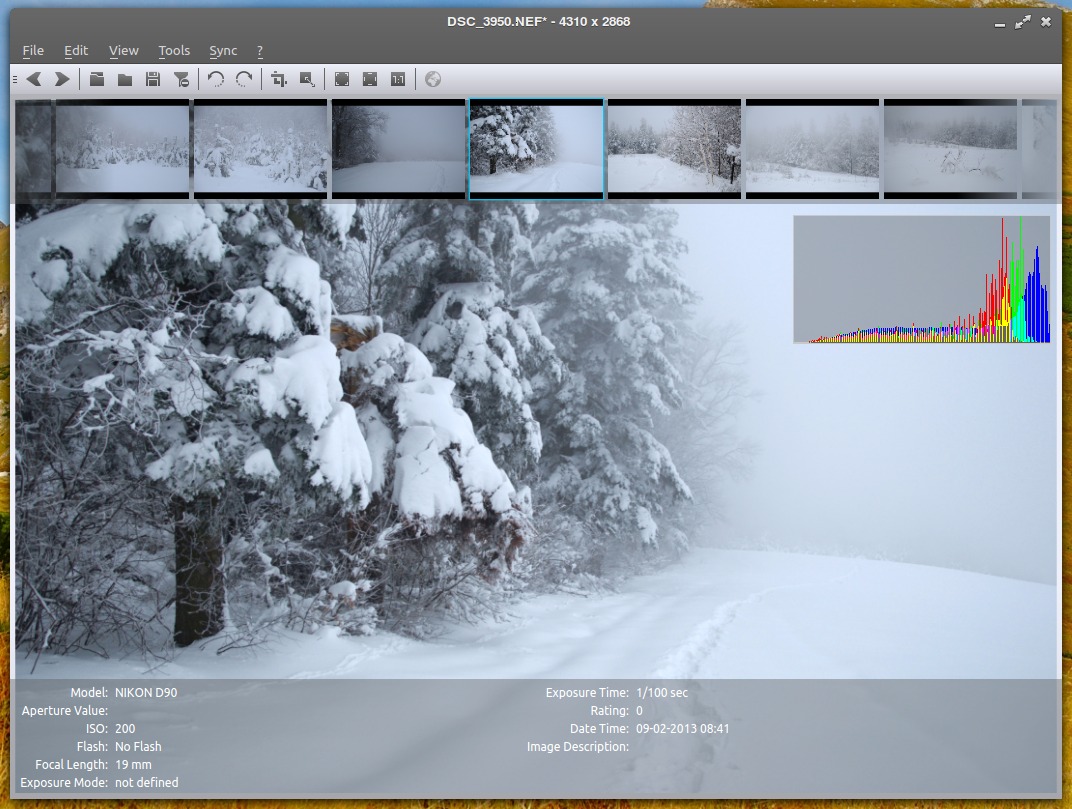The width and height of the screenshot is (1072, 809).
Task: Select the Crop tool
Action: (x=278, y=79)
